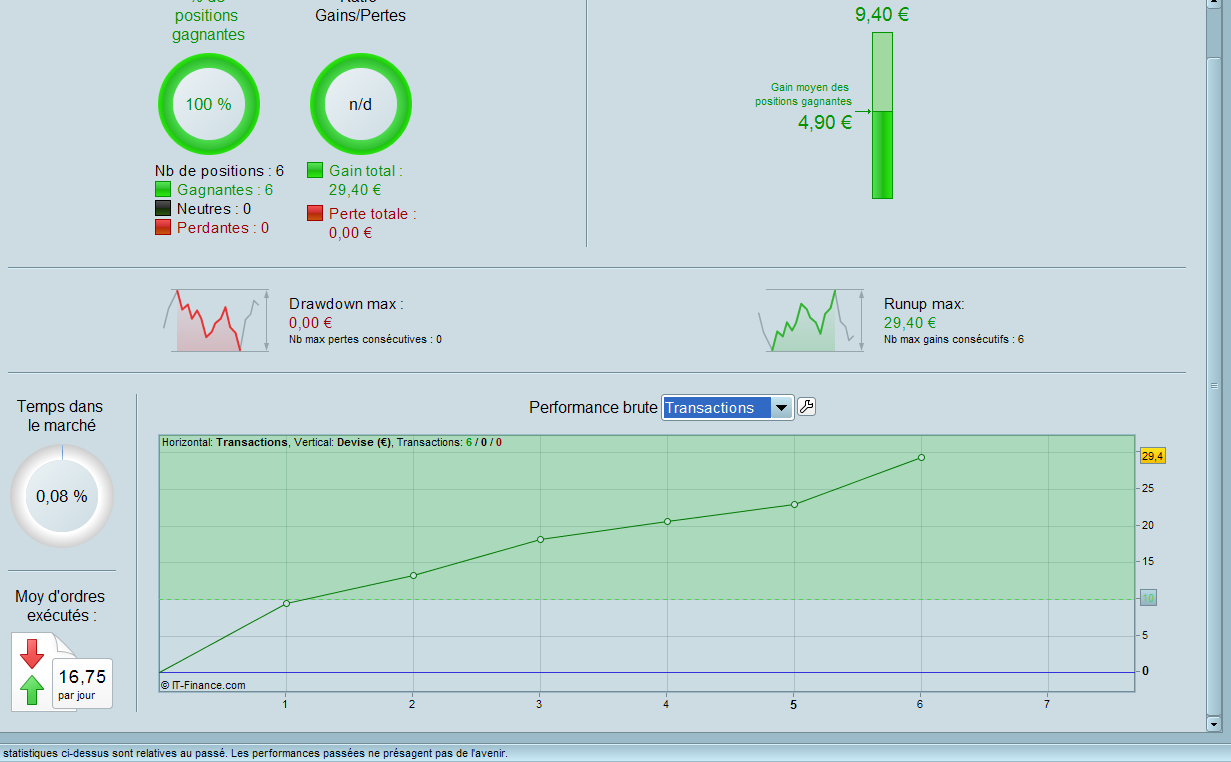Click the green average gain bar gauge
Viewport: 1231px width, 762px height.
tap(882, 115)
